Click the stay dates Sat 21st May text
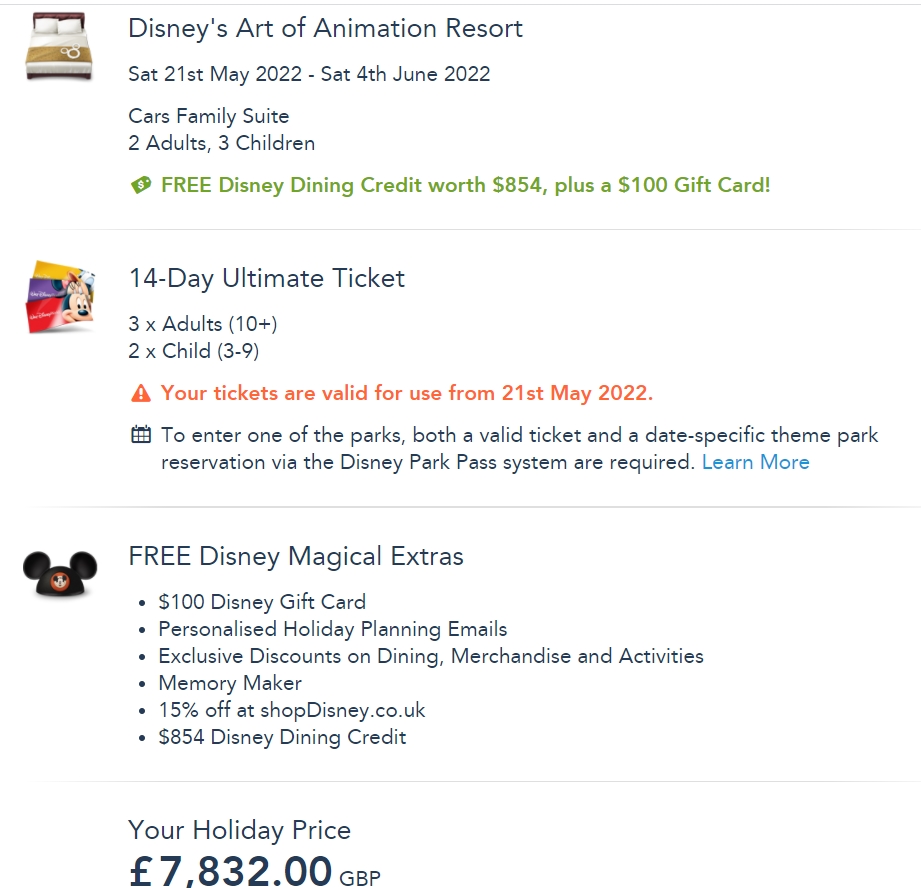 click(x=309, y=74)
